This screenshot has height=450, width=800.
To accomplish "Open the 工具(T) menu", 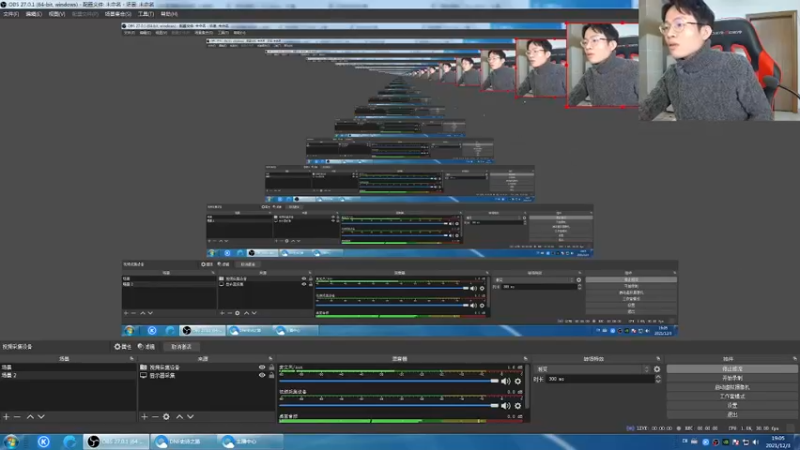I will tap(146, 14).
